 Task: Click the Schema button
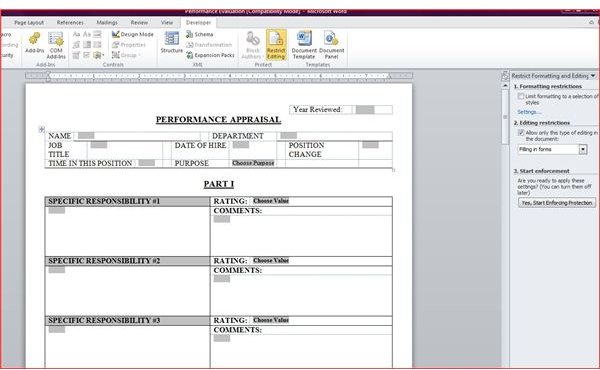click(x=199, y=34)
